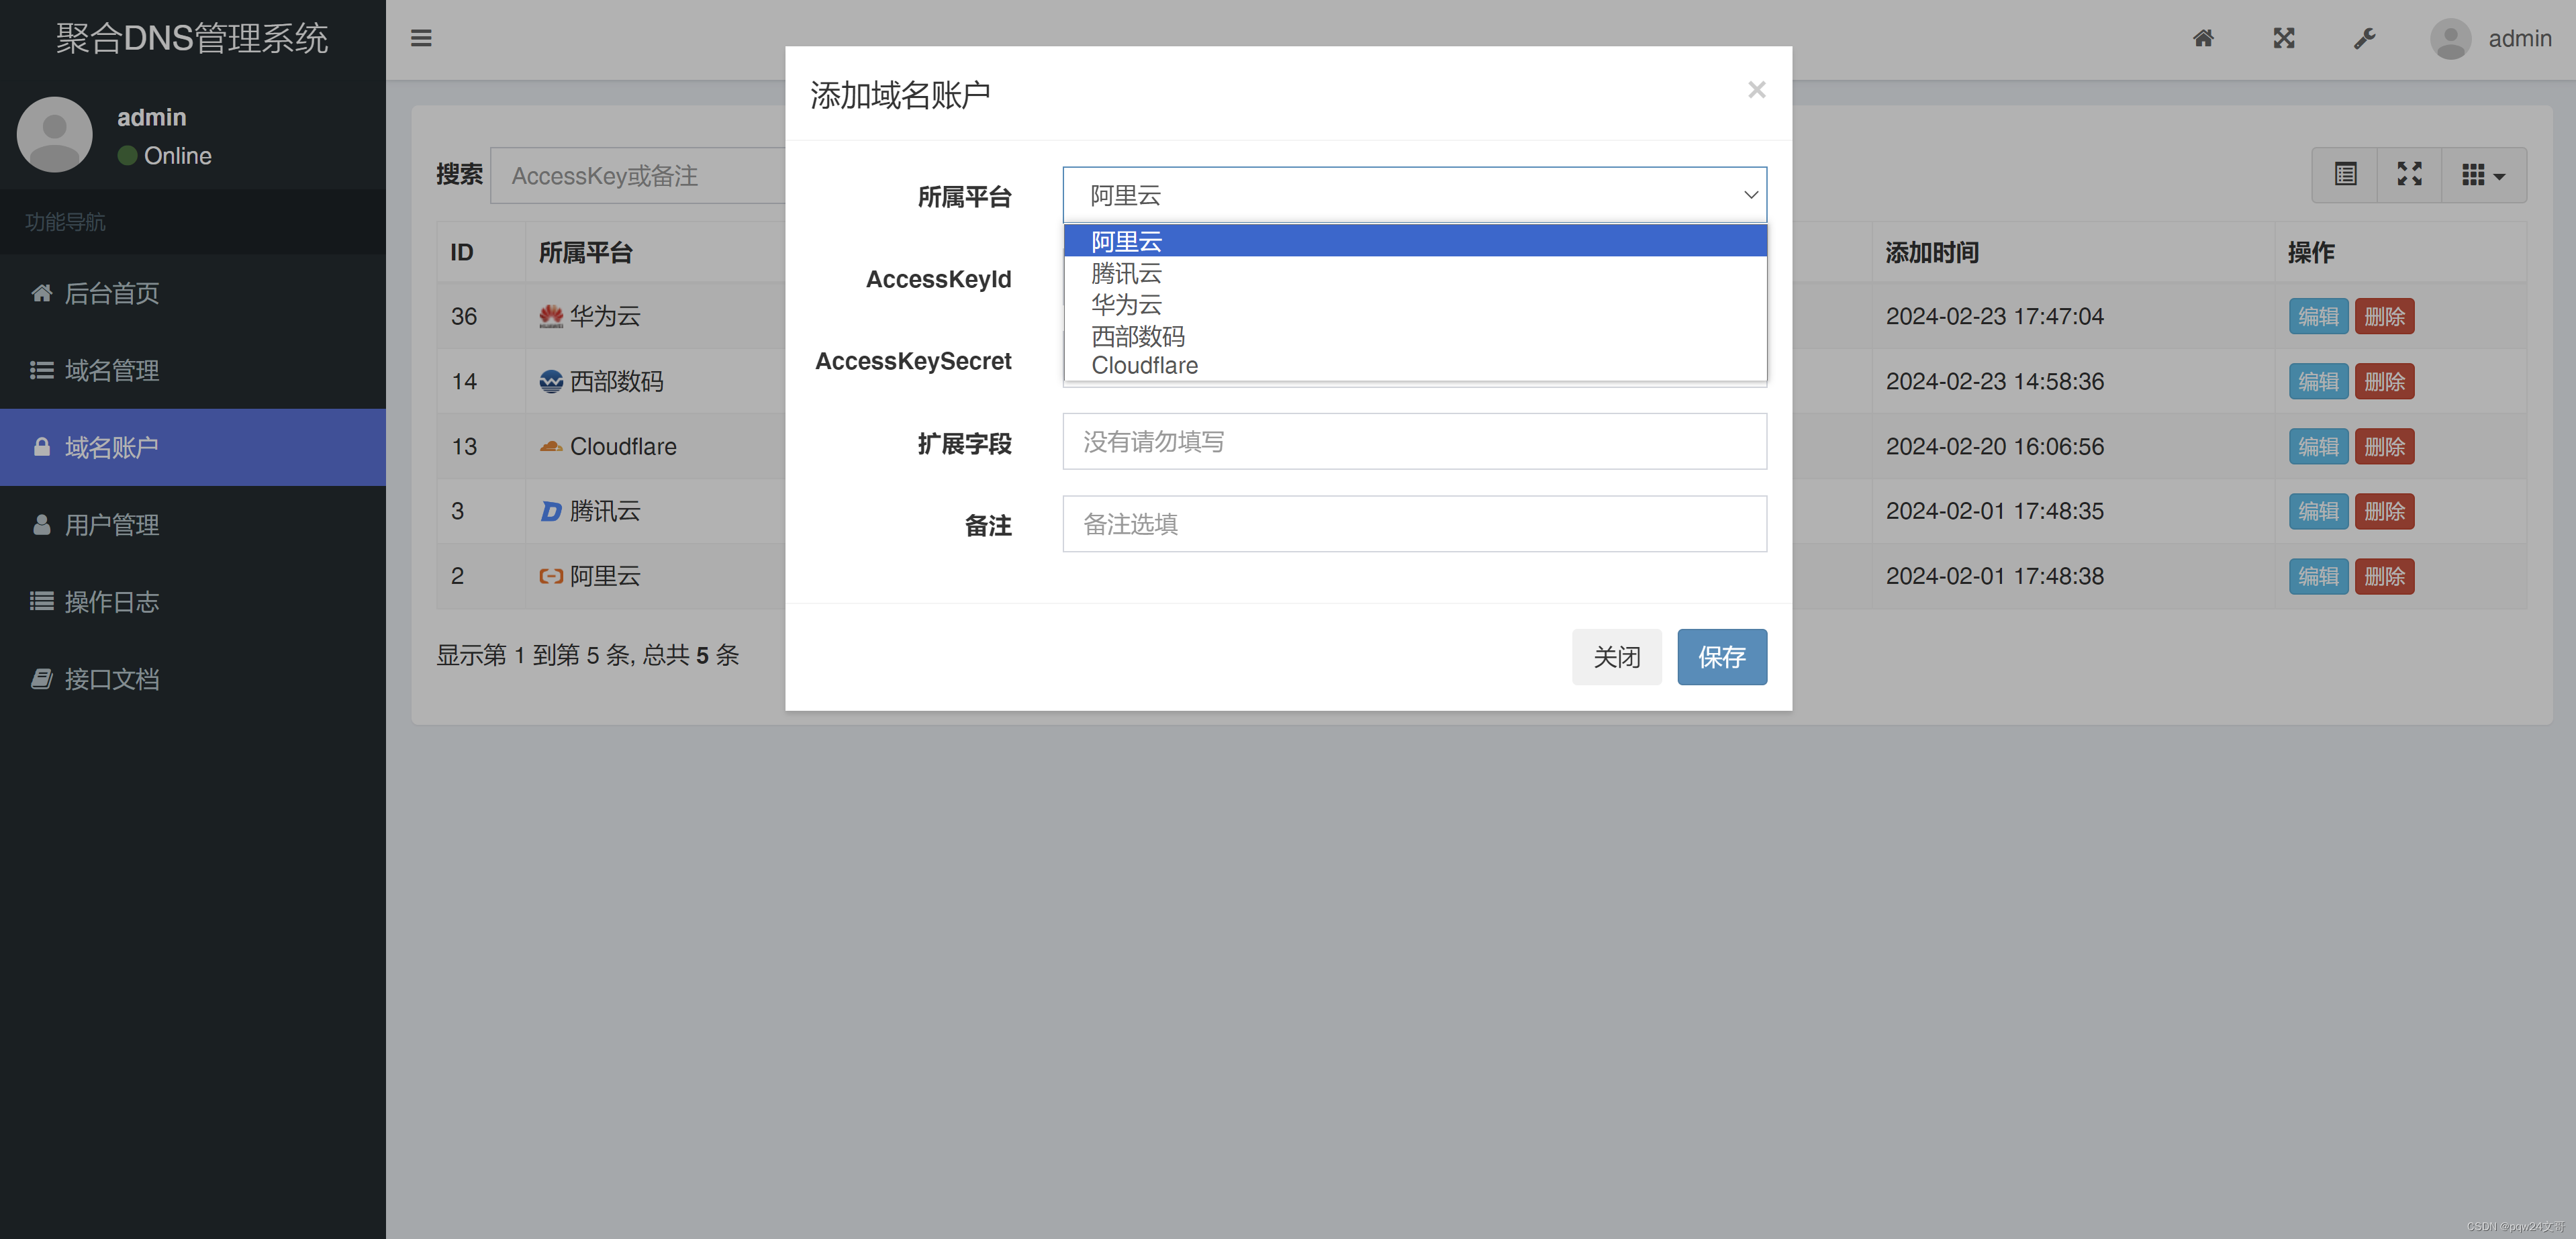
Task: Click 保存 to save the account
Action: pyautogui.click(x=1722, y=656)
